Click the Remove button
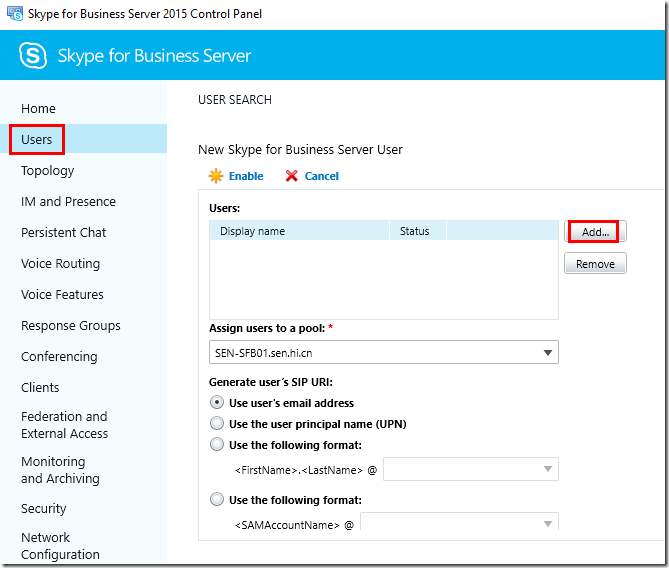The height and width of the screenshot is (568, 669). (595, 264)
